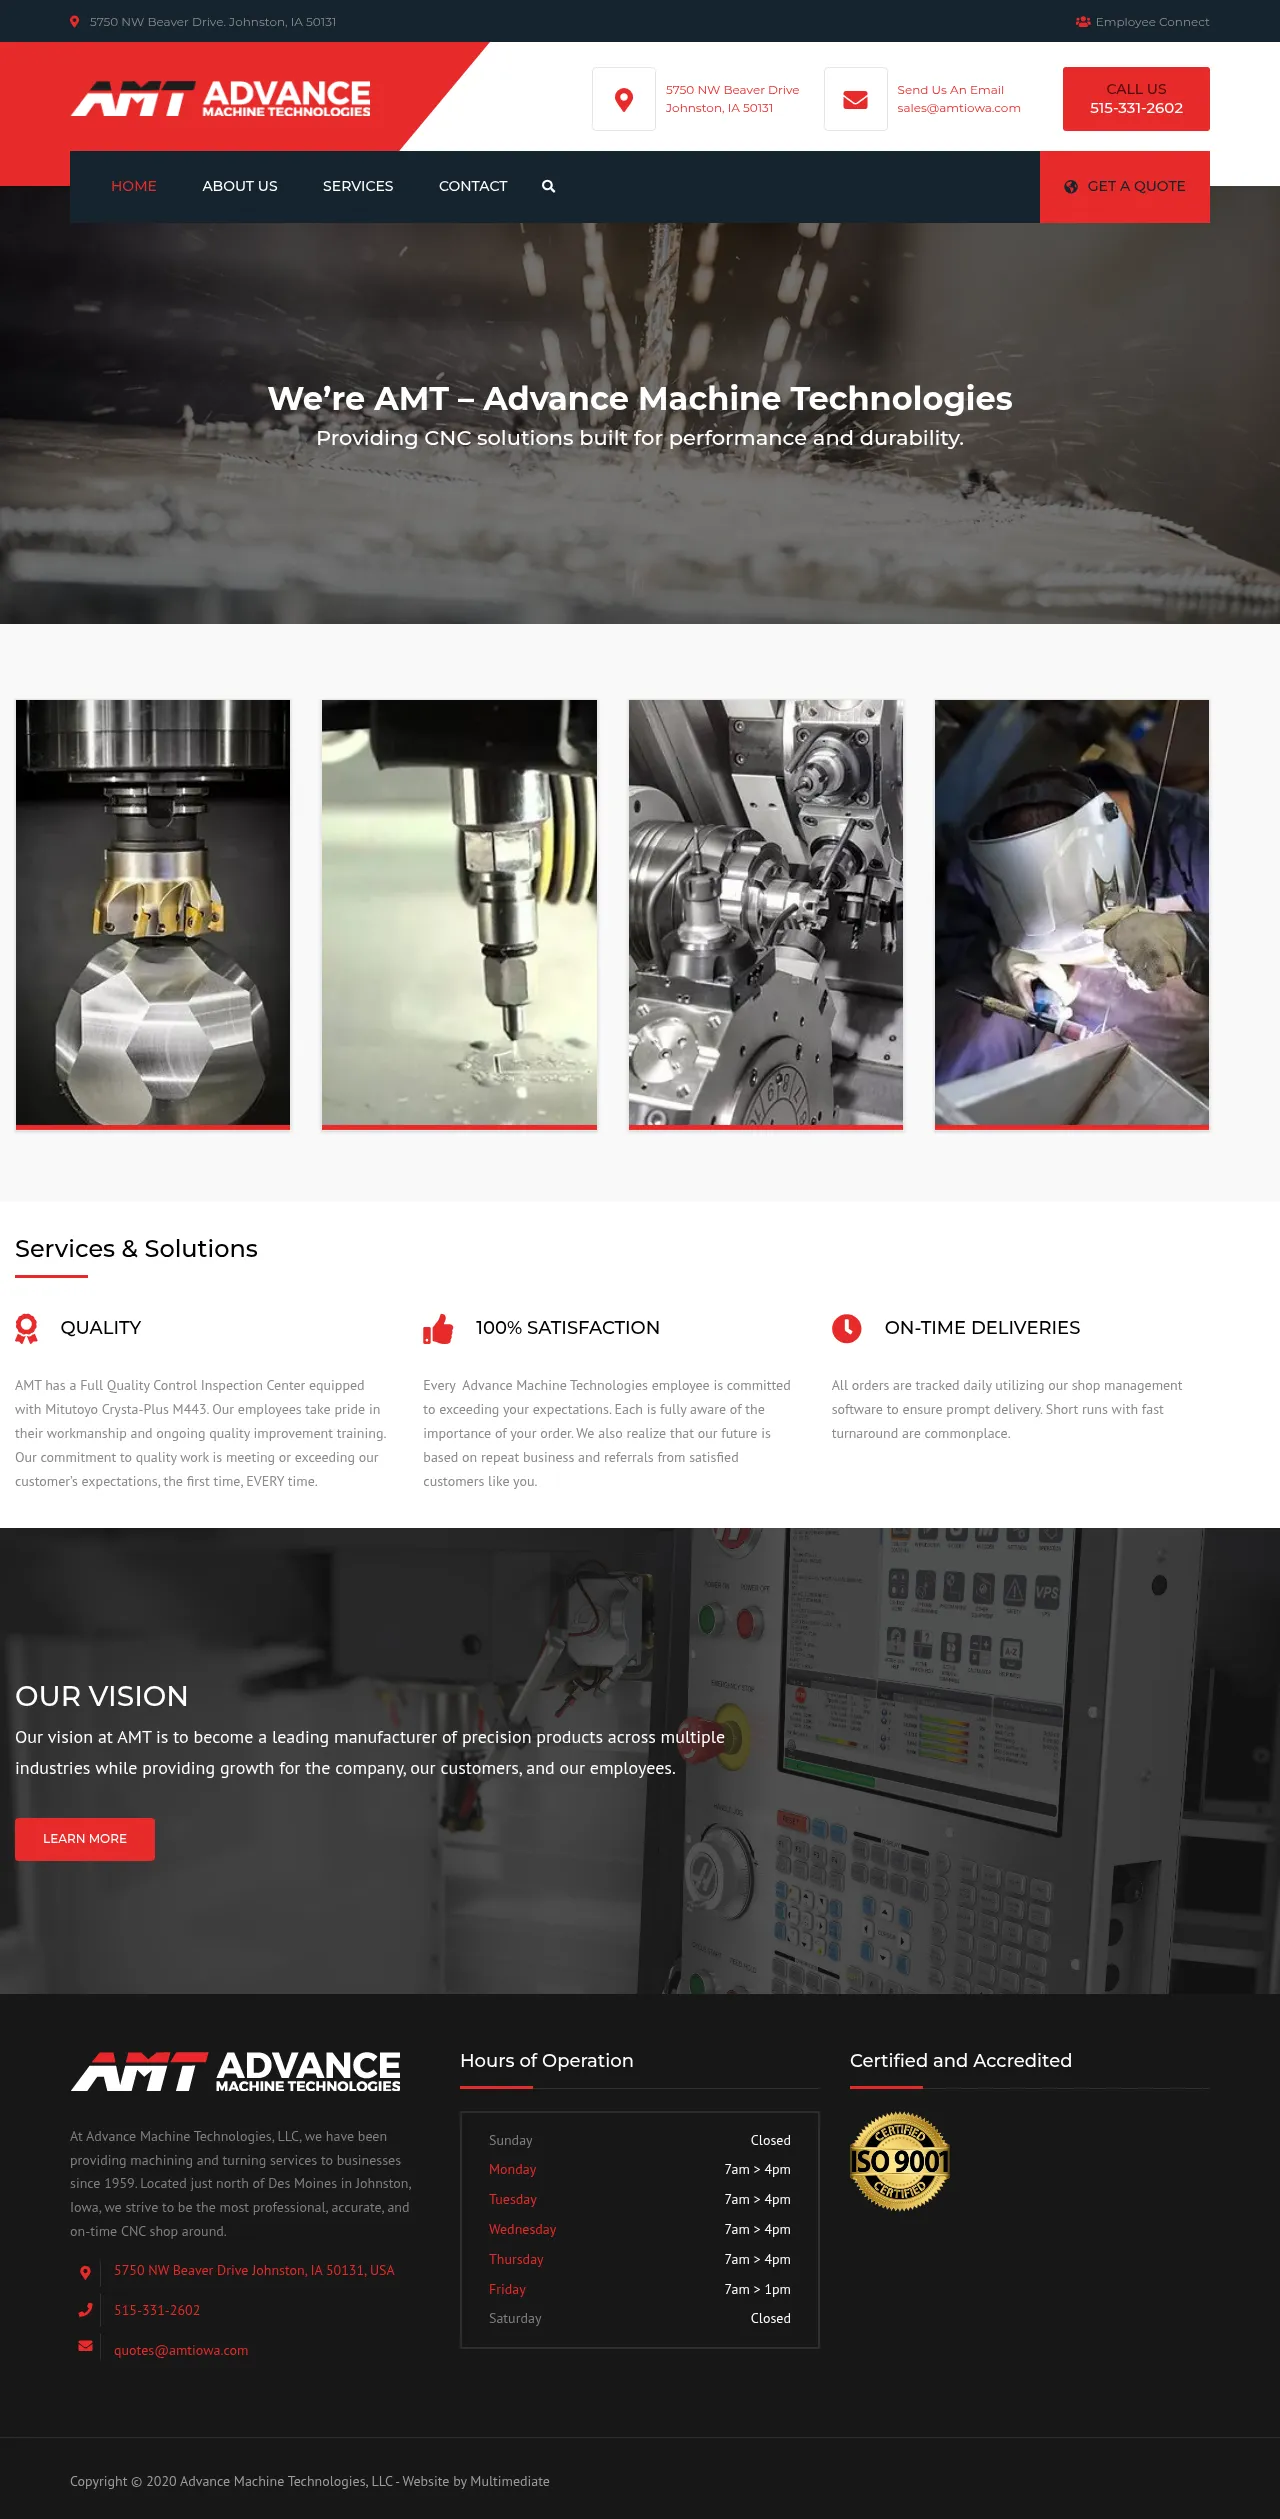Click the thumbs-up satisfaction icon

(438, 1328)
